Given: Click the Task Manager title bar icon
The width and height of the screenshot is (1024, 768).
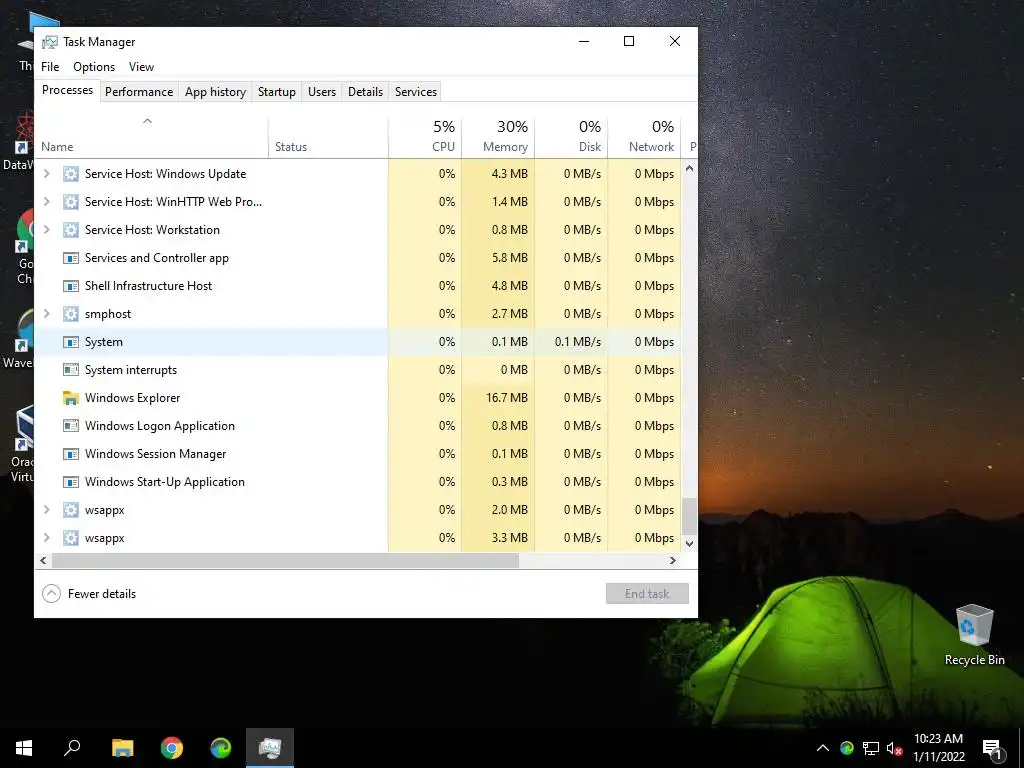Looking at the screenshot, I should click(x=50, y=42).
